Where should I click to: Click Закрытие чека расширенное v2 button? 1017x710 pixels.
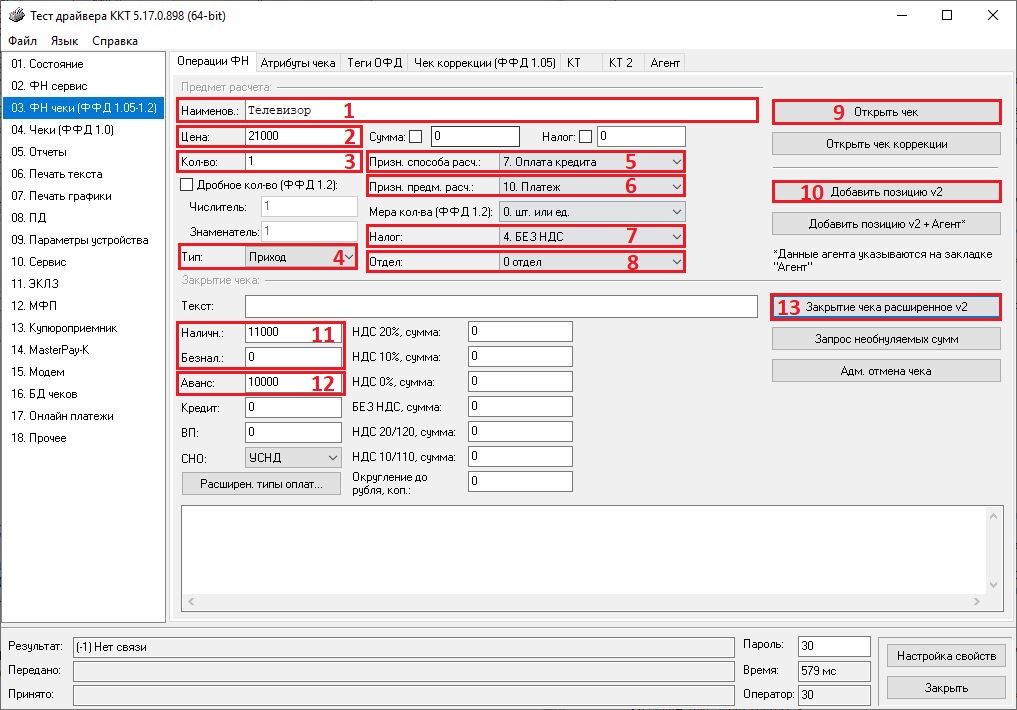[x=886, y=307]
